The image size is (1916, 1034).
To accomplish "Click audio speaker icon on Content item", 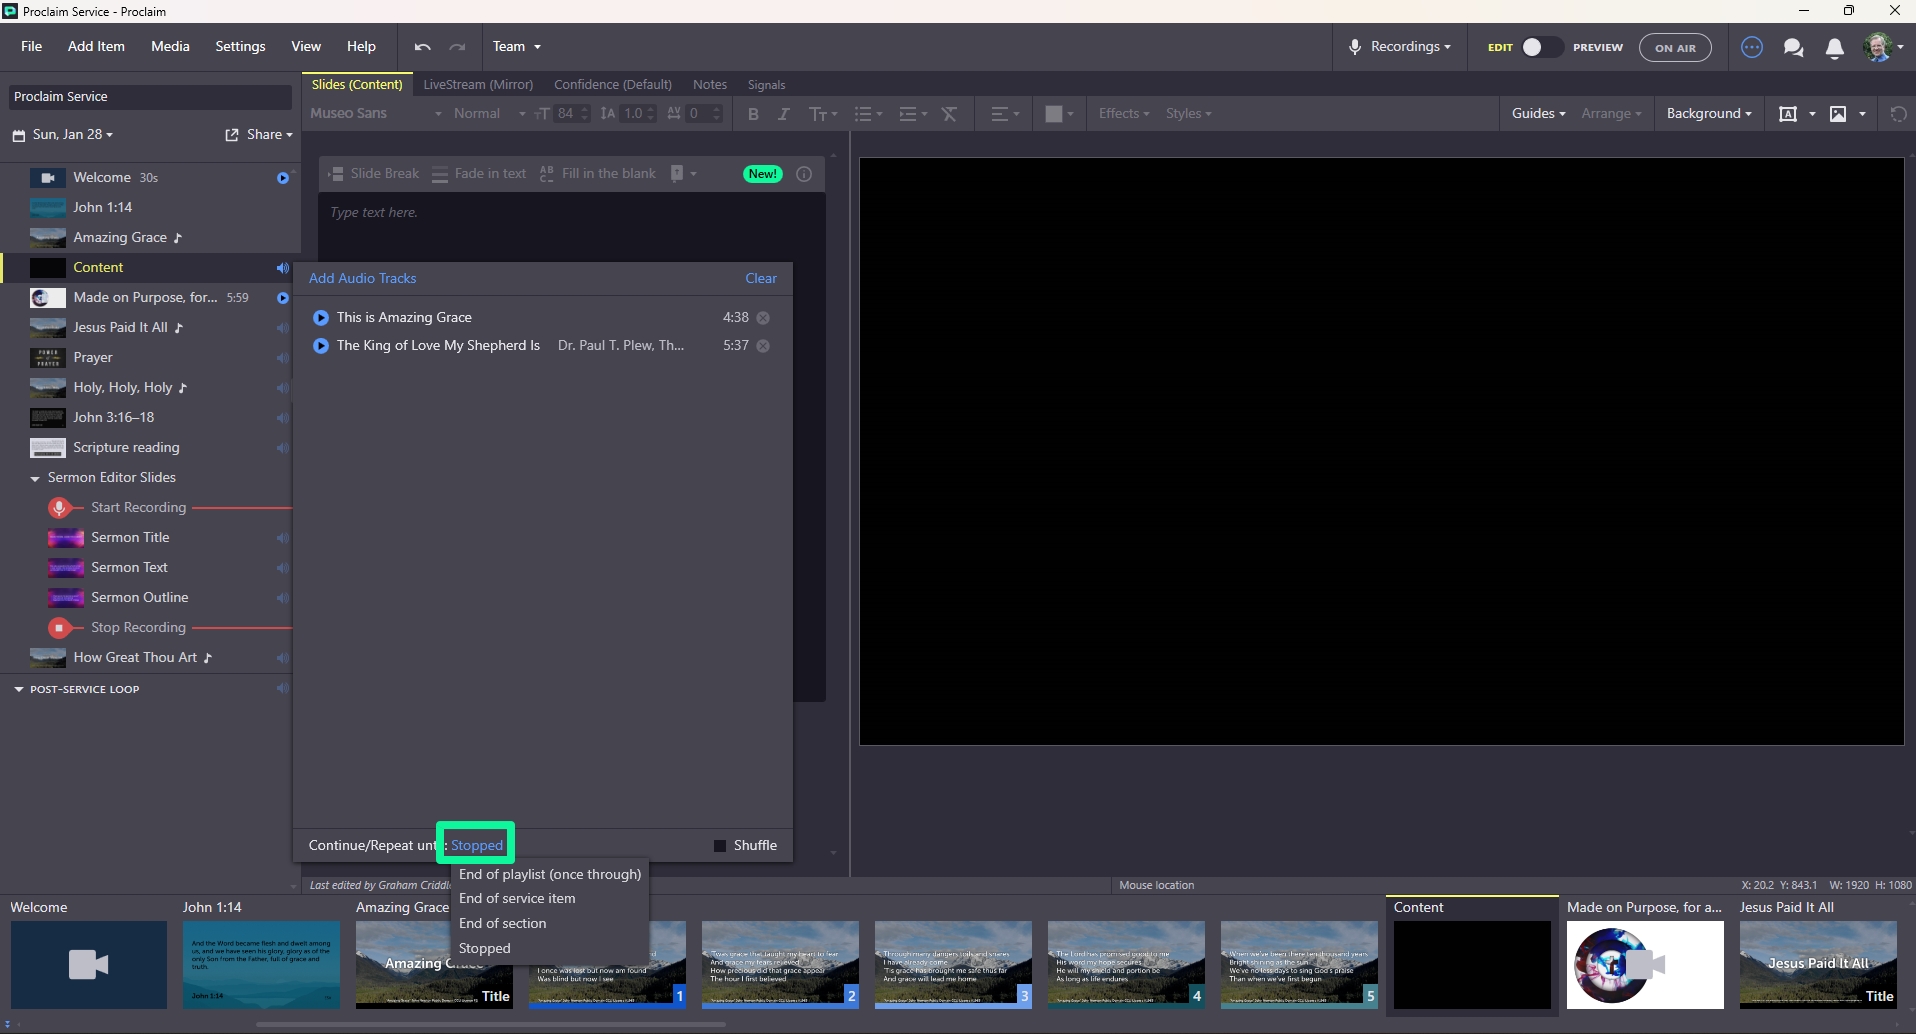I will (x=282, y=268).
